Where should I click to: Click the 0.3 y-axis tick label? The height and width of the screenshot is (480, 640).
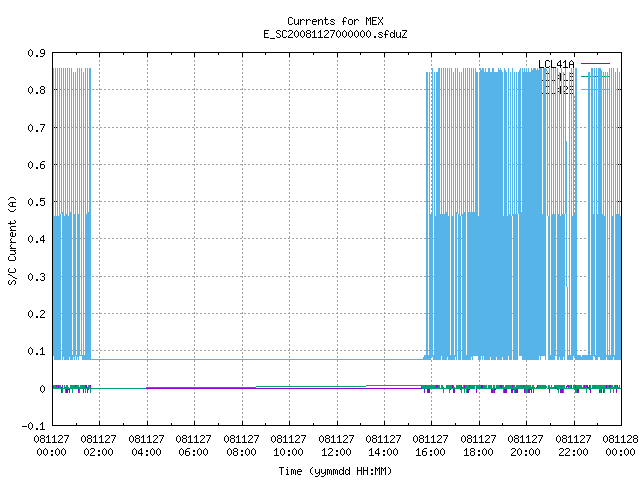click(x=37, y=277)
